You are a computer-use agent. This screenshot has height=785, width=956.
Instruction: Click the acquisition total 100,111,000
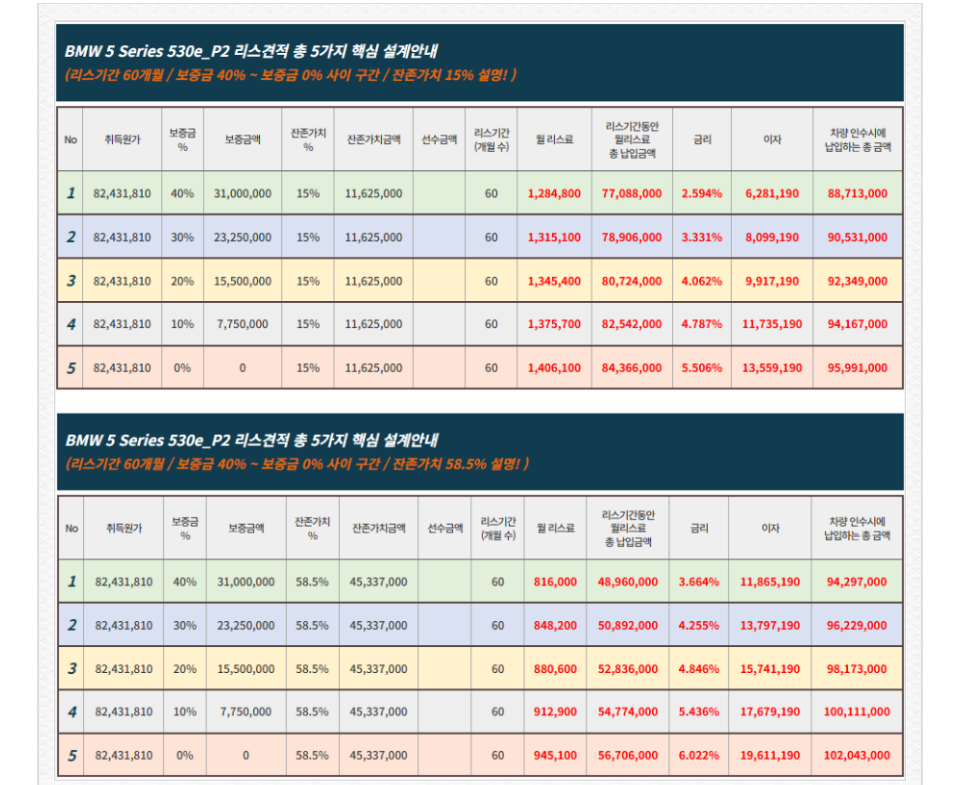coord(857,711)
